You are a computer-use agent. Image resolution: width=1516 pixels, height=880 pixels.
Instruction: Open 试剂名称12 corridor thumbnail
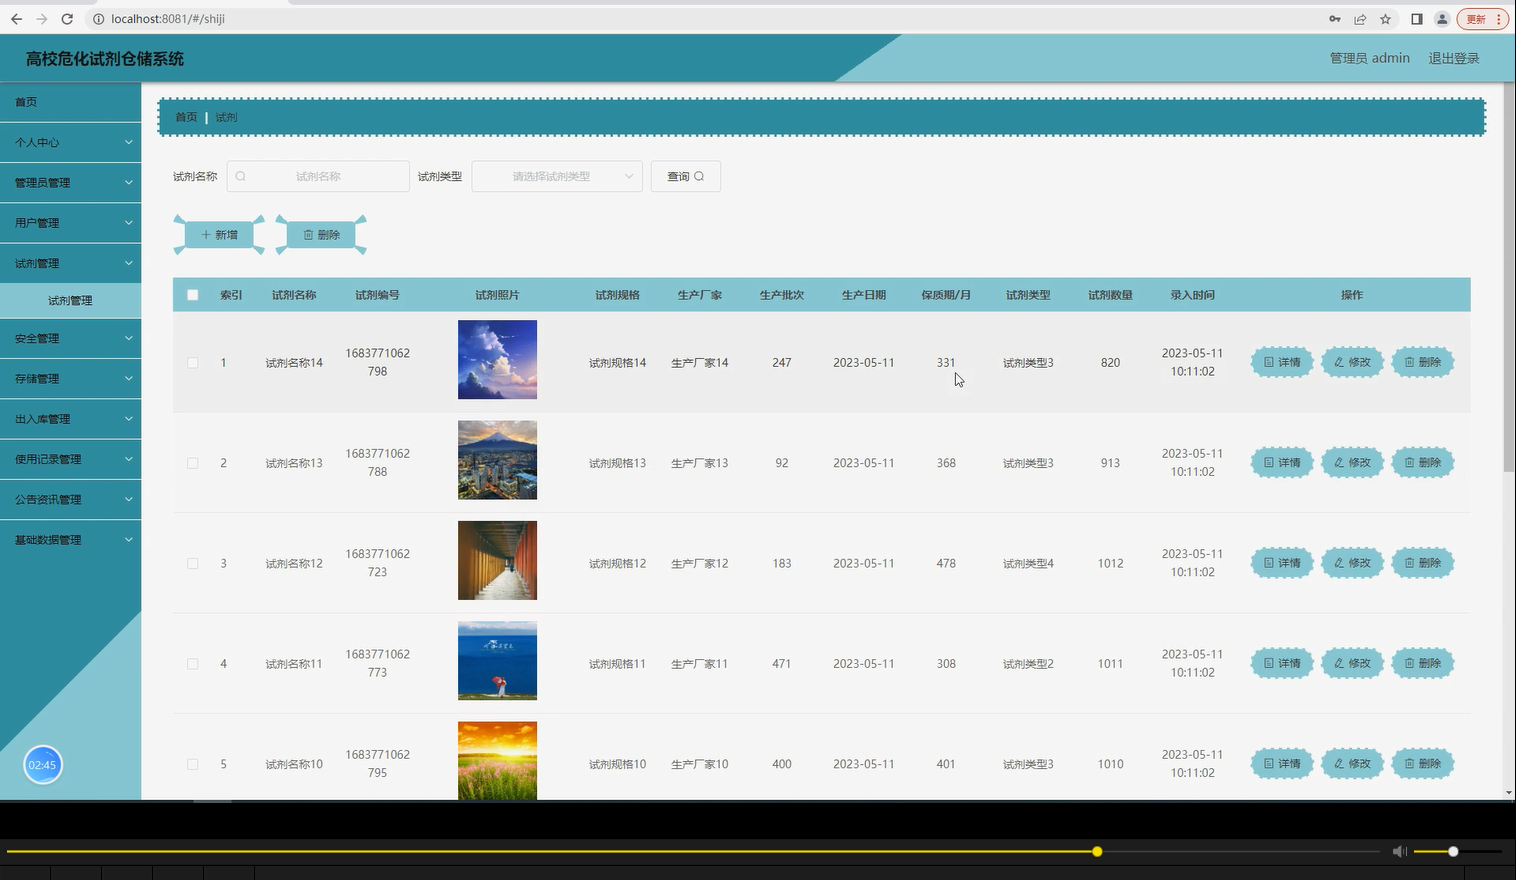497,560
